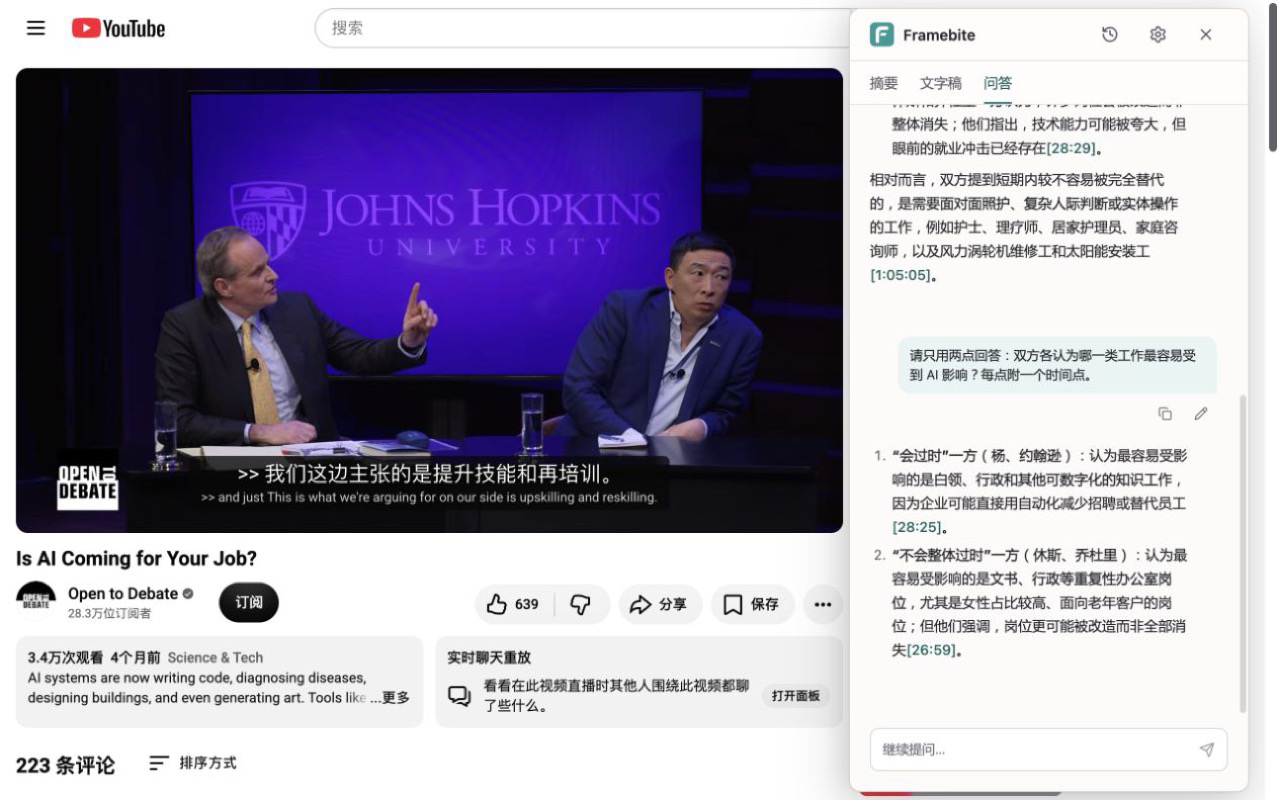Click the Framebite panel scrollbar

point(1243,553)
